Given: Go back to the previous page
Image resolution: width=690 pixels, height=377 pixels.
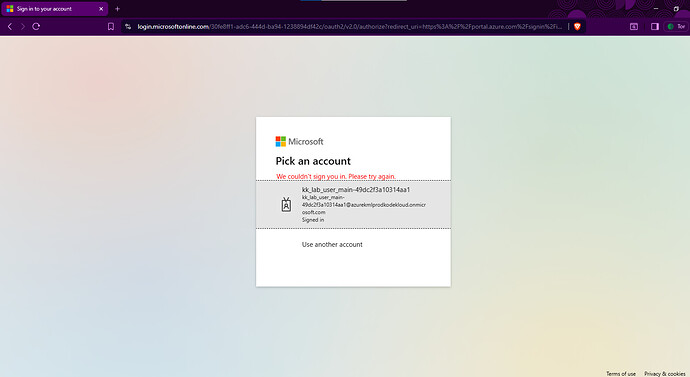Looking at the screenshot, I should 10,26.
